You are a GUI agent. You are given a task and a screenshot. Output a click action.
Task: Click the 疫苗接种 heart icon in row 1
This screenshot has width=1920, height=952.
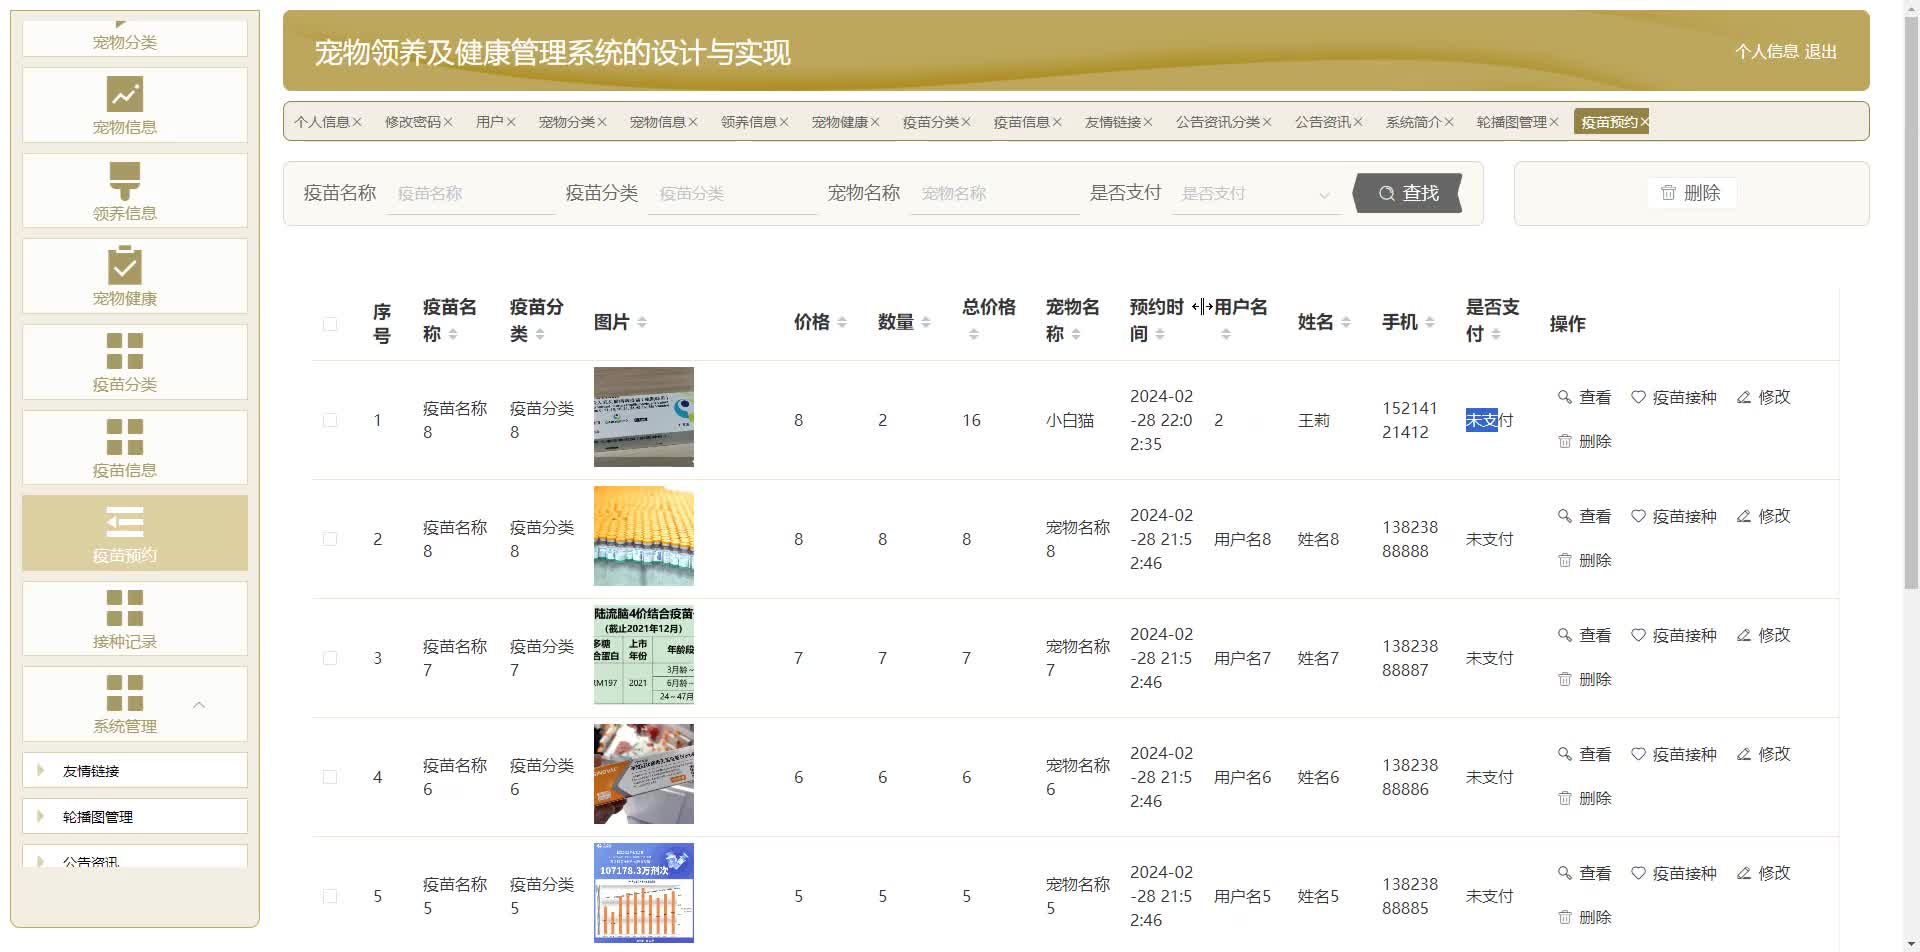coord(1638,397)
